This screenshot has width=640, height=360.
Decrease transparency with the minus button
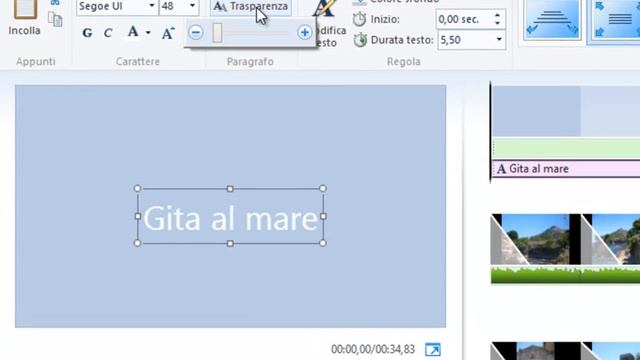click(196, 32)
